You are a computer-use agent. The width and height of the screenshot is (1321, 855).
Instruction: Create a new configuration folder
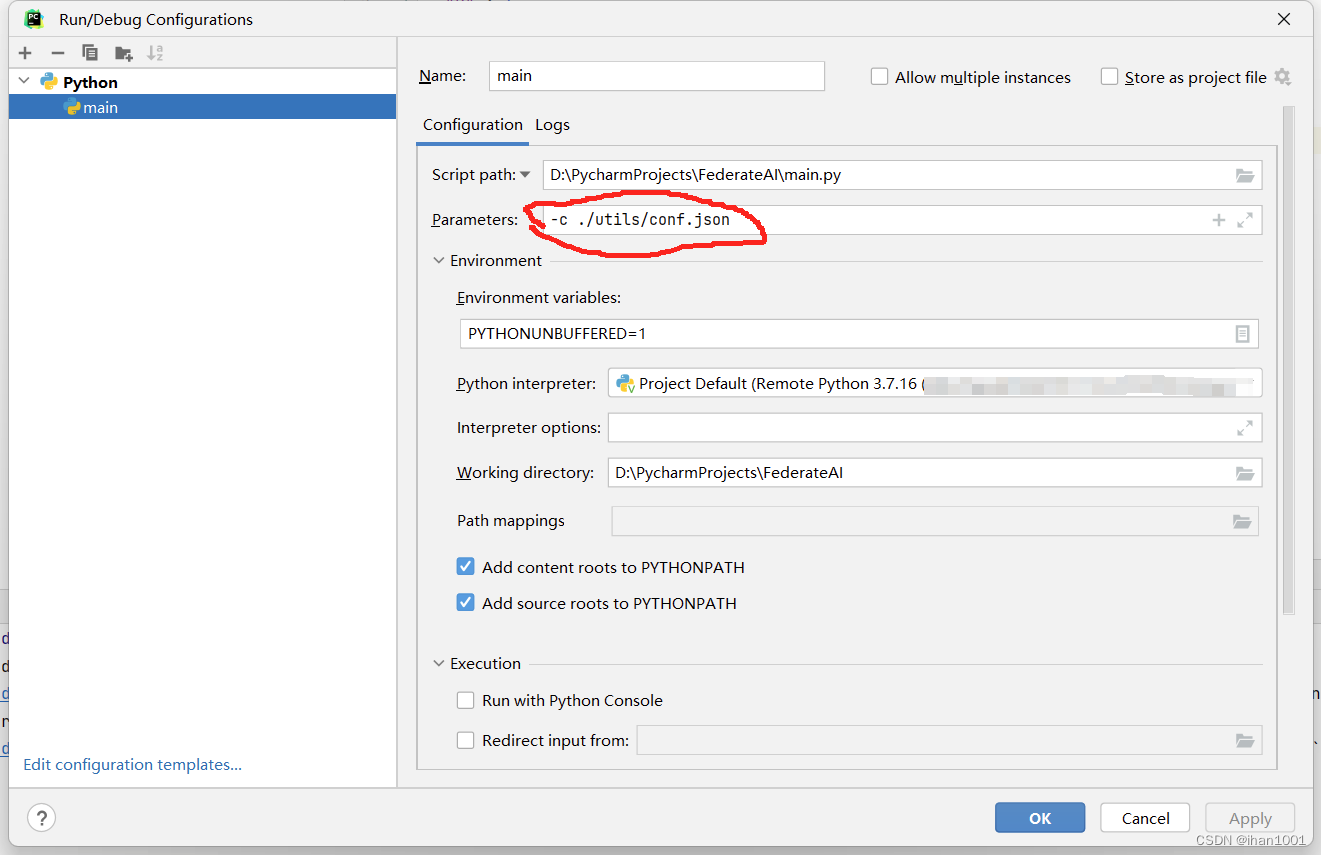pyautogui.click(x=123, y=53)
